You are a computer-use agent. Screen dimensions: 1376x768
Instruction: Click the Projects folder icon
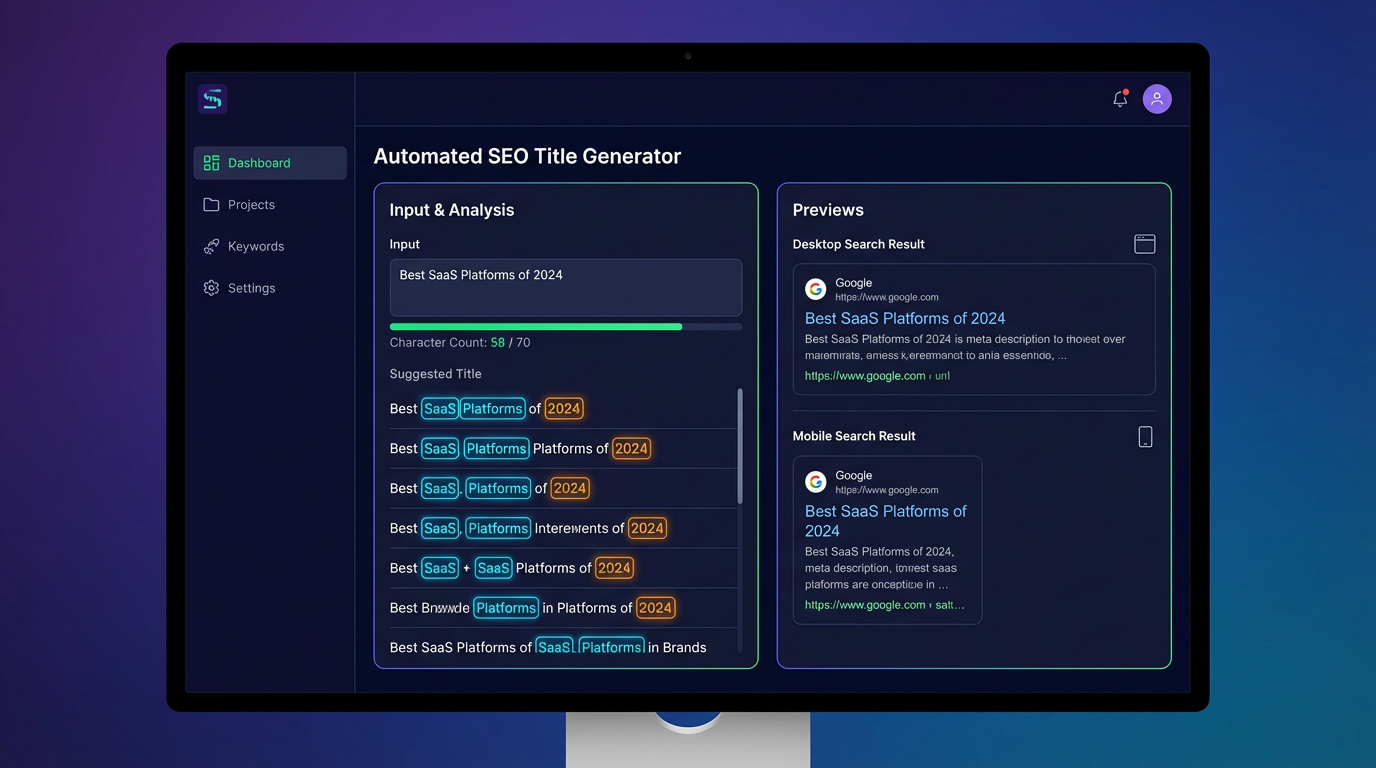point(211,204)
